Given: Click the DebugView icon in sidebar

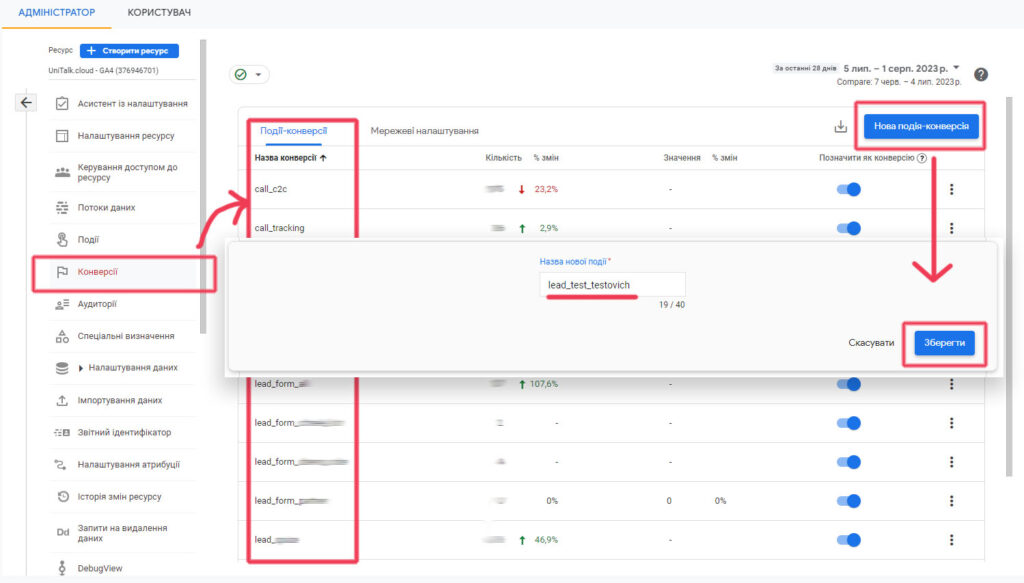Looking at the screenshot, I should point(61,568).
